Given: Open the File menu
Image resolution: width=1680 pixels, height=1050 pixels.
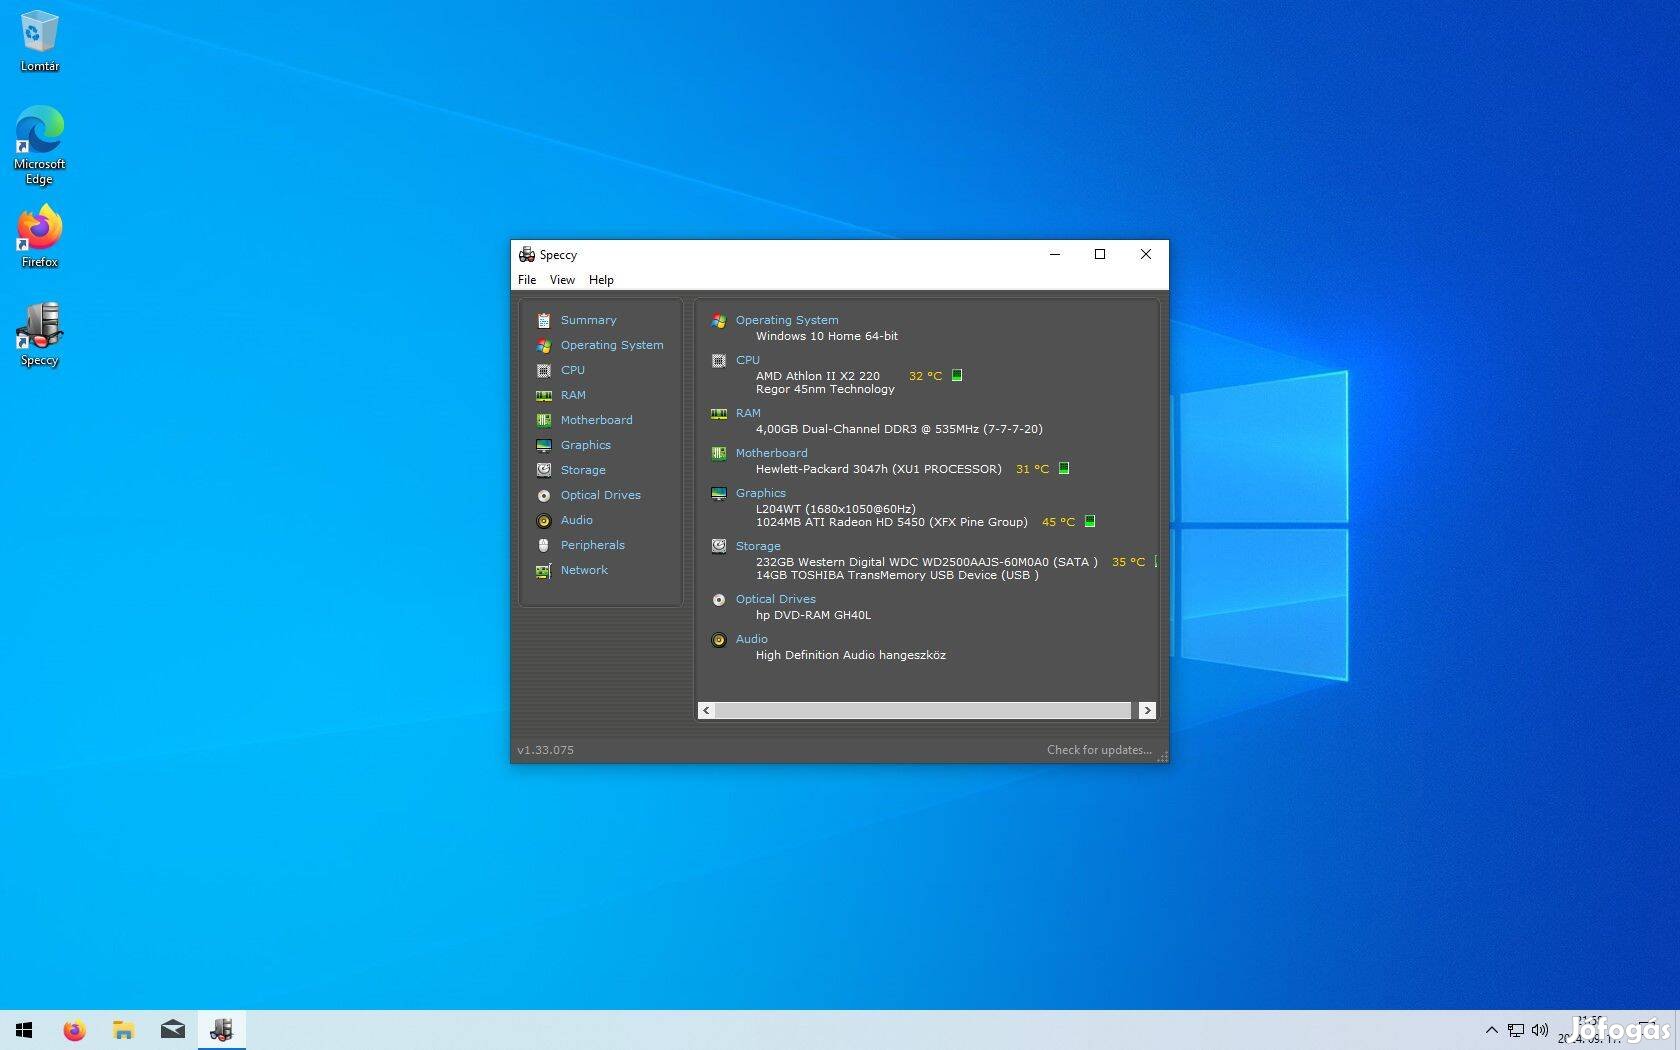Looking at the screenshot, I should [527, 280].
